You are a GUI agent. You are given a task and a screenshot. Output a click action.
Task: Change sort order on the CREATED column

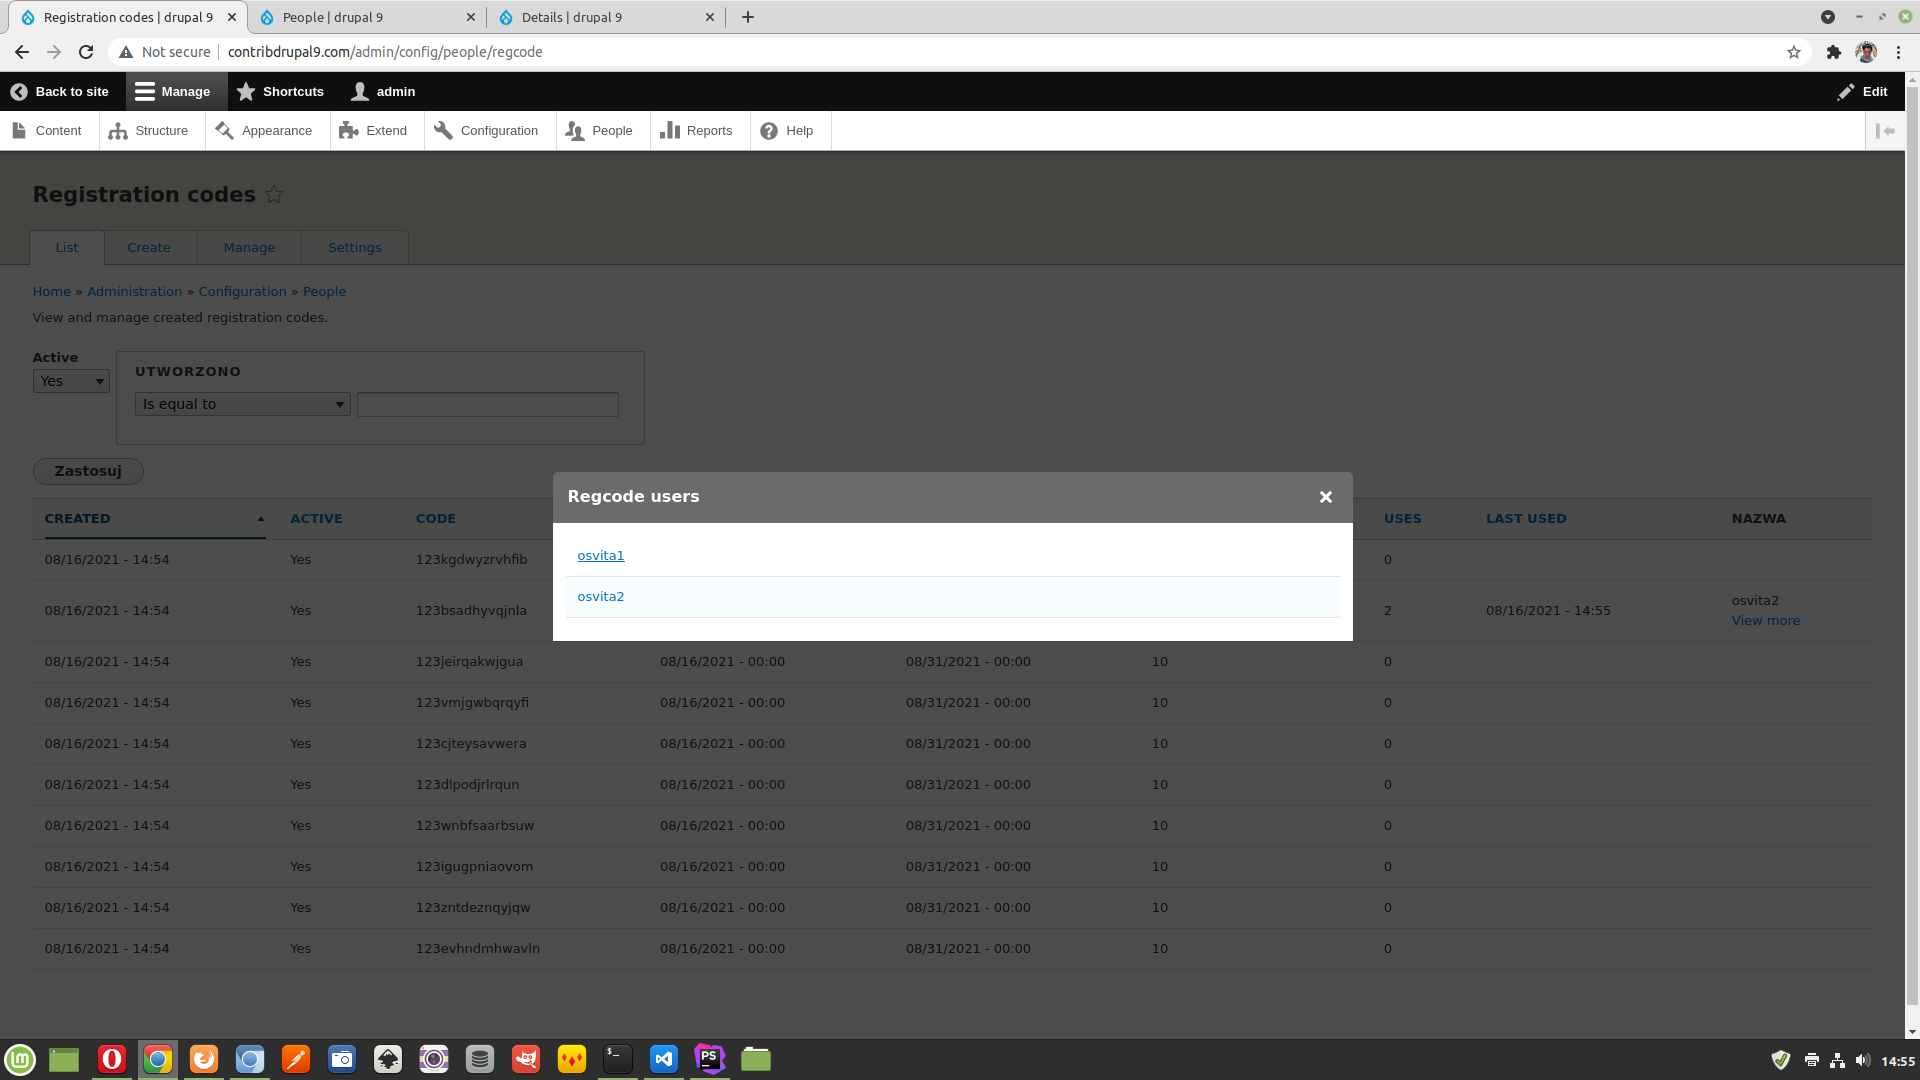click(78, 518)
